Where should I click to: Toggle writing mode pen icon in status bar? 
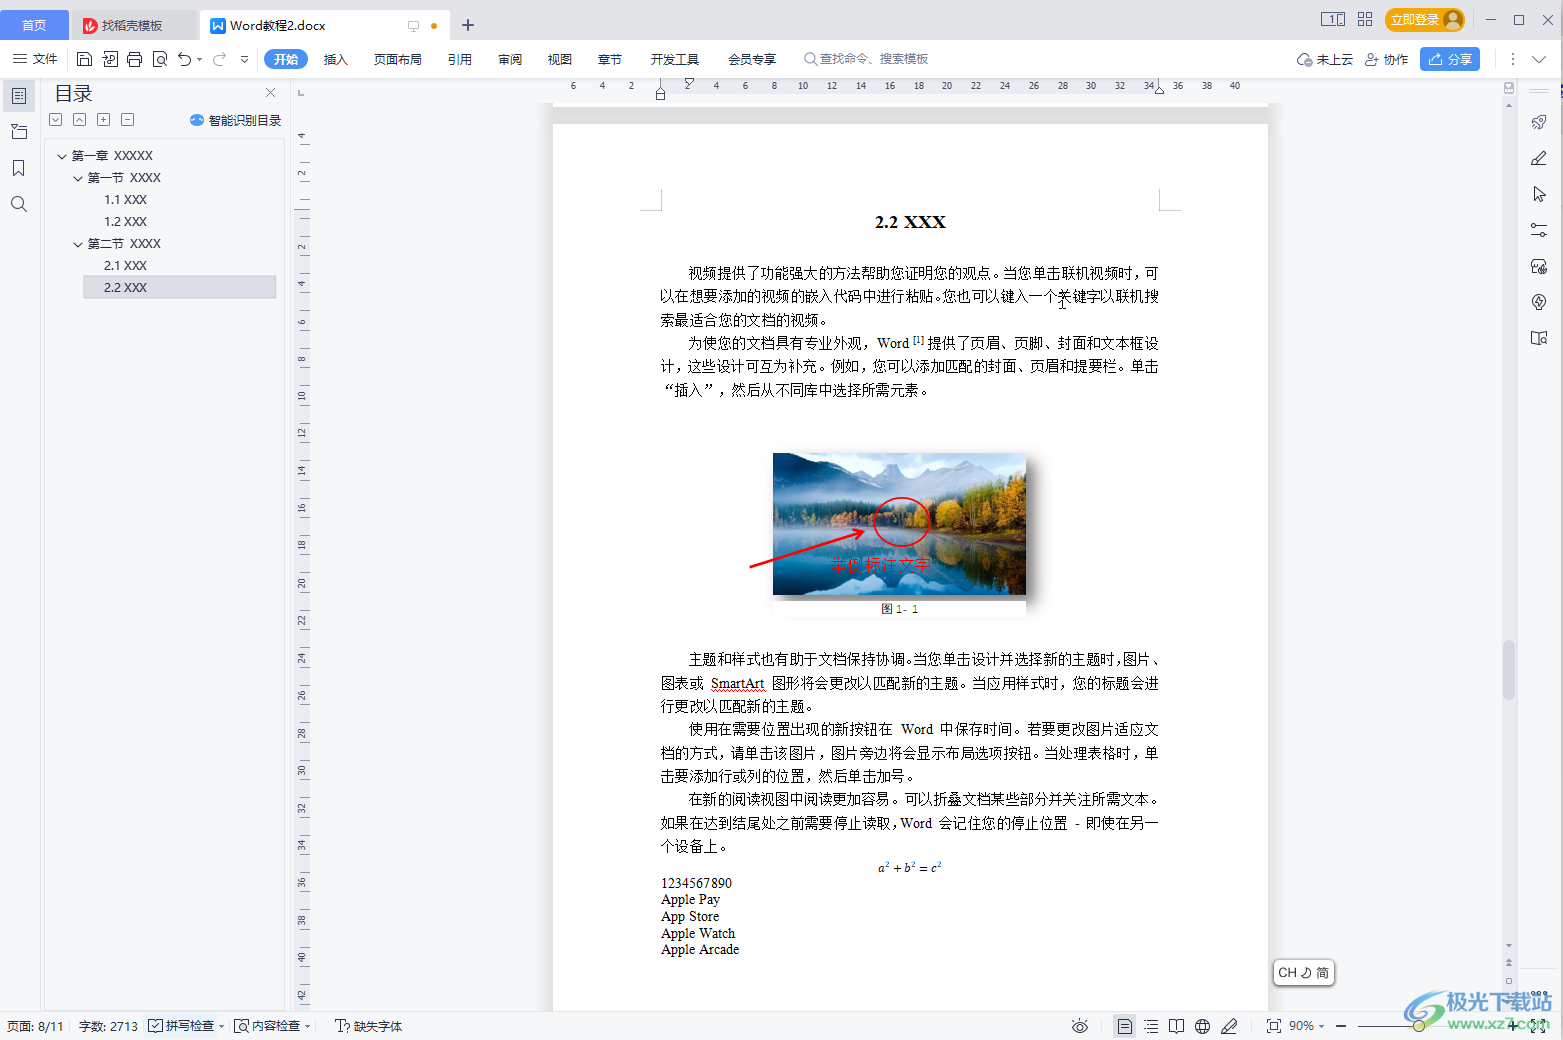click(1229, 1026)
